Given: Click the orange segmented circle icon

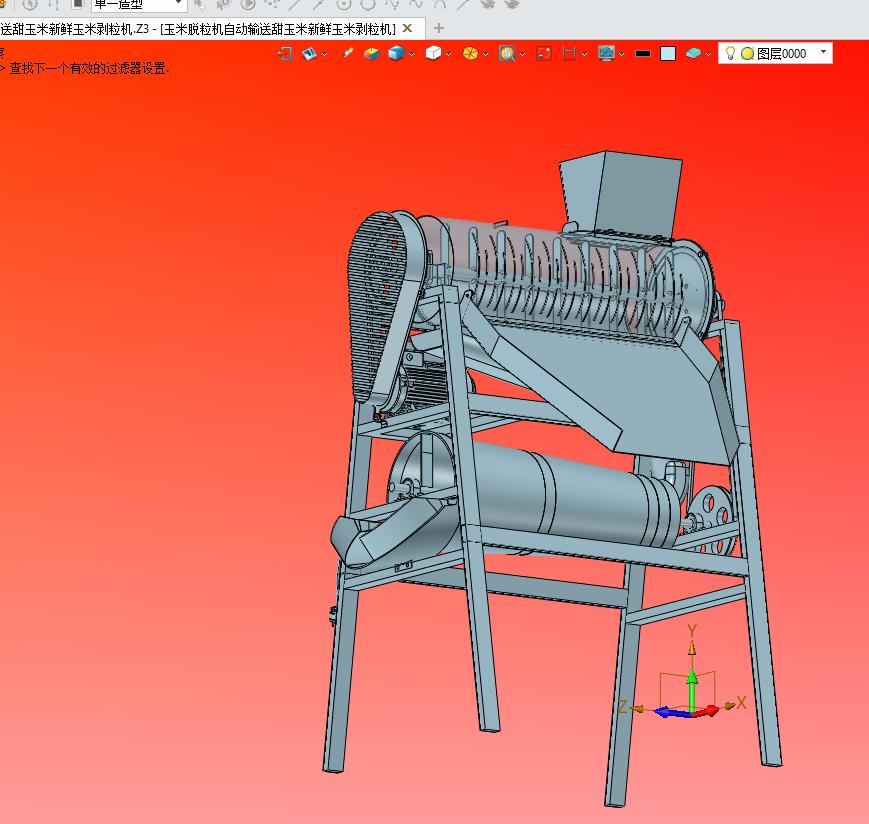Looking at the screenshot, I should pos(470,53).
